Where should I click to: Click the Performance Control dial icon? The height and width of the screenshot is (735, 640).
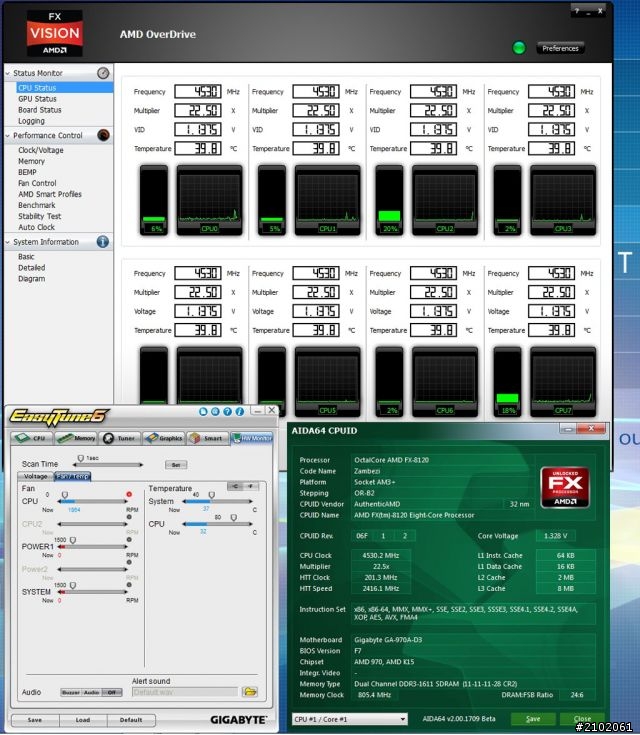[x=103, y=135]
